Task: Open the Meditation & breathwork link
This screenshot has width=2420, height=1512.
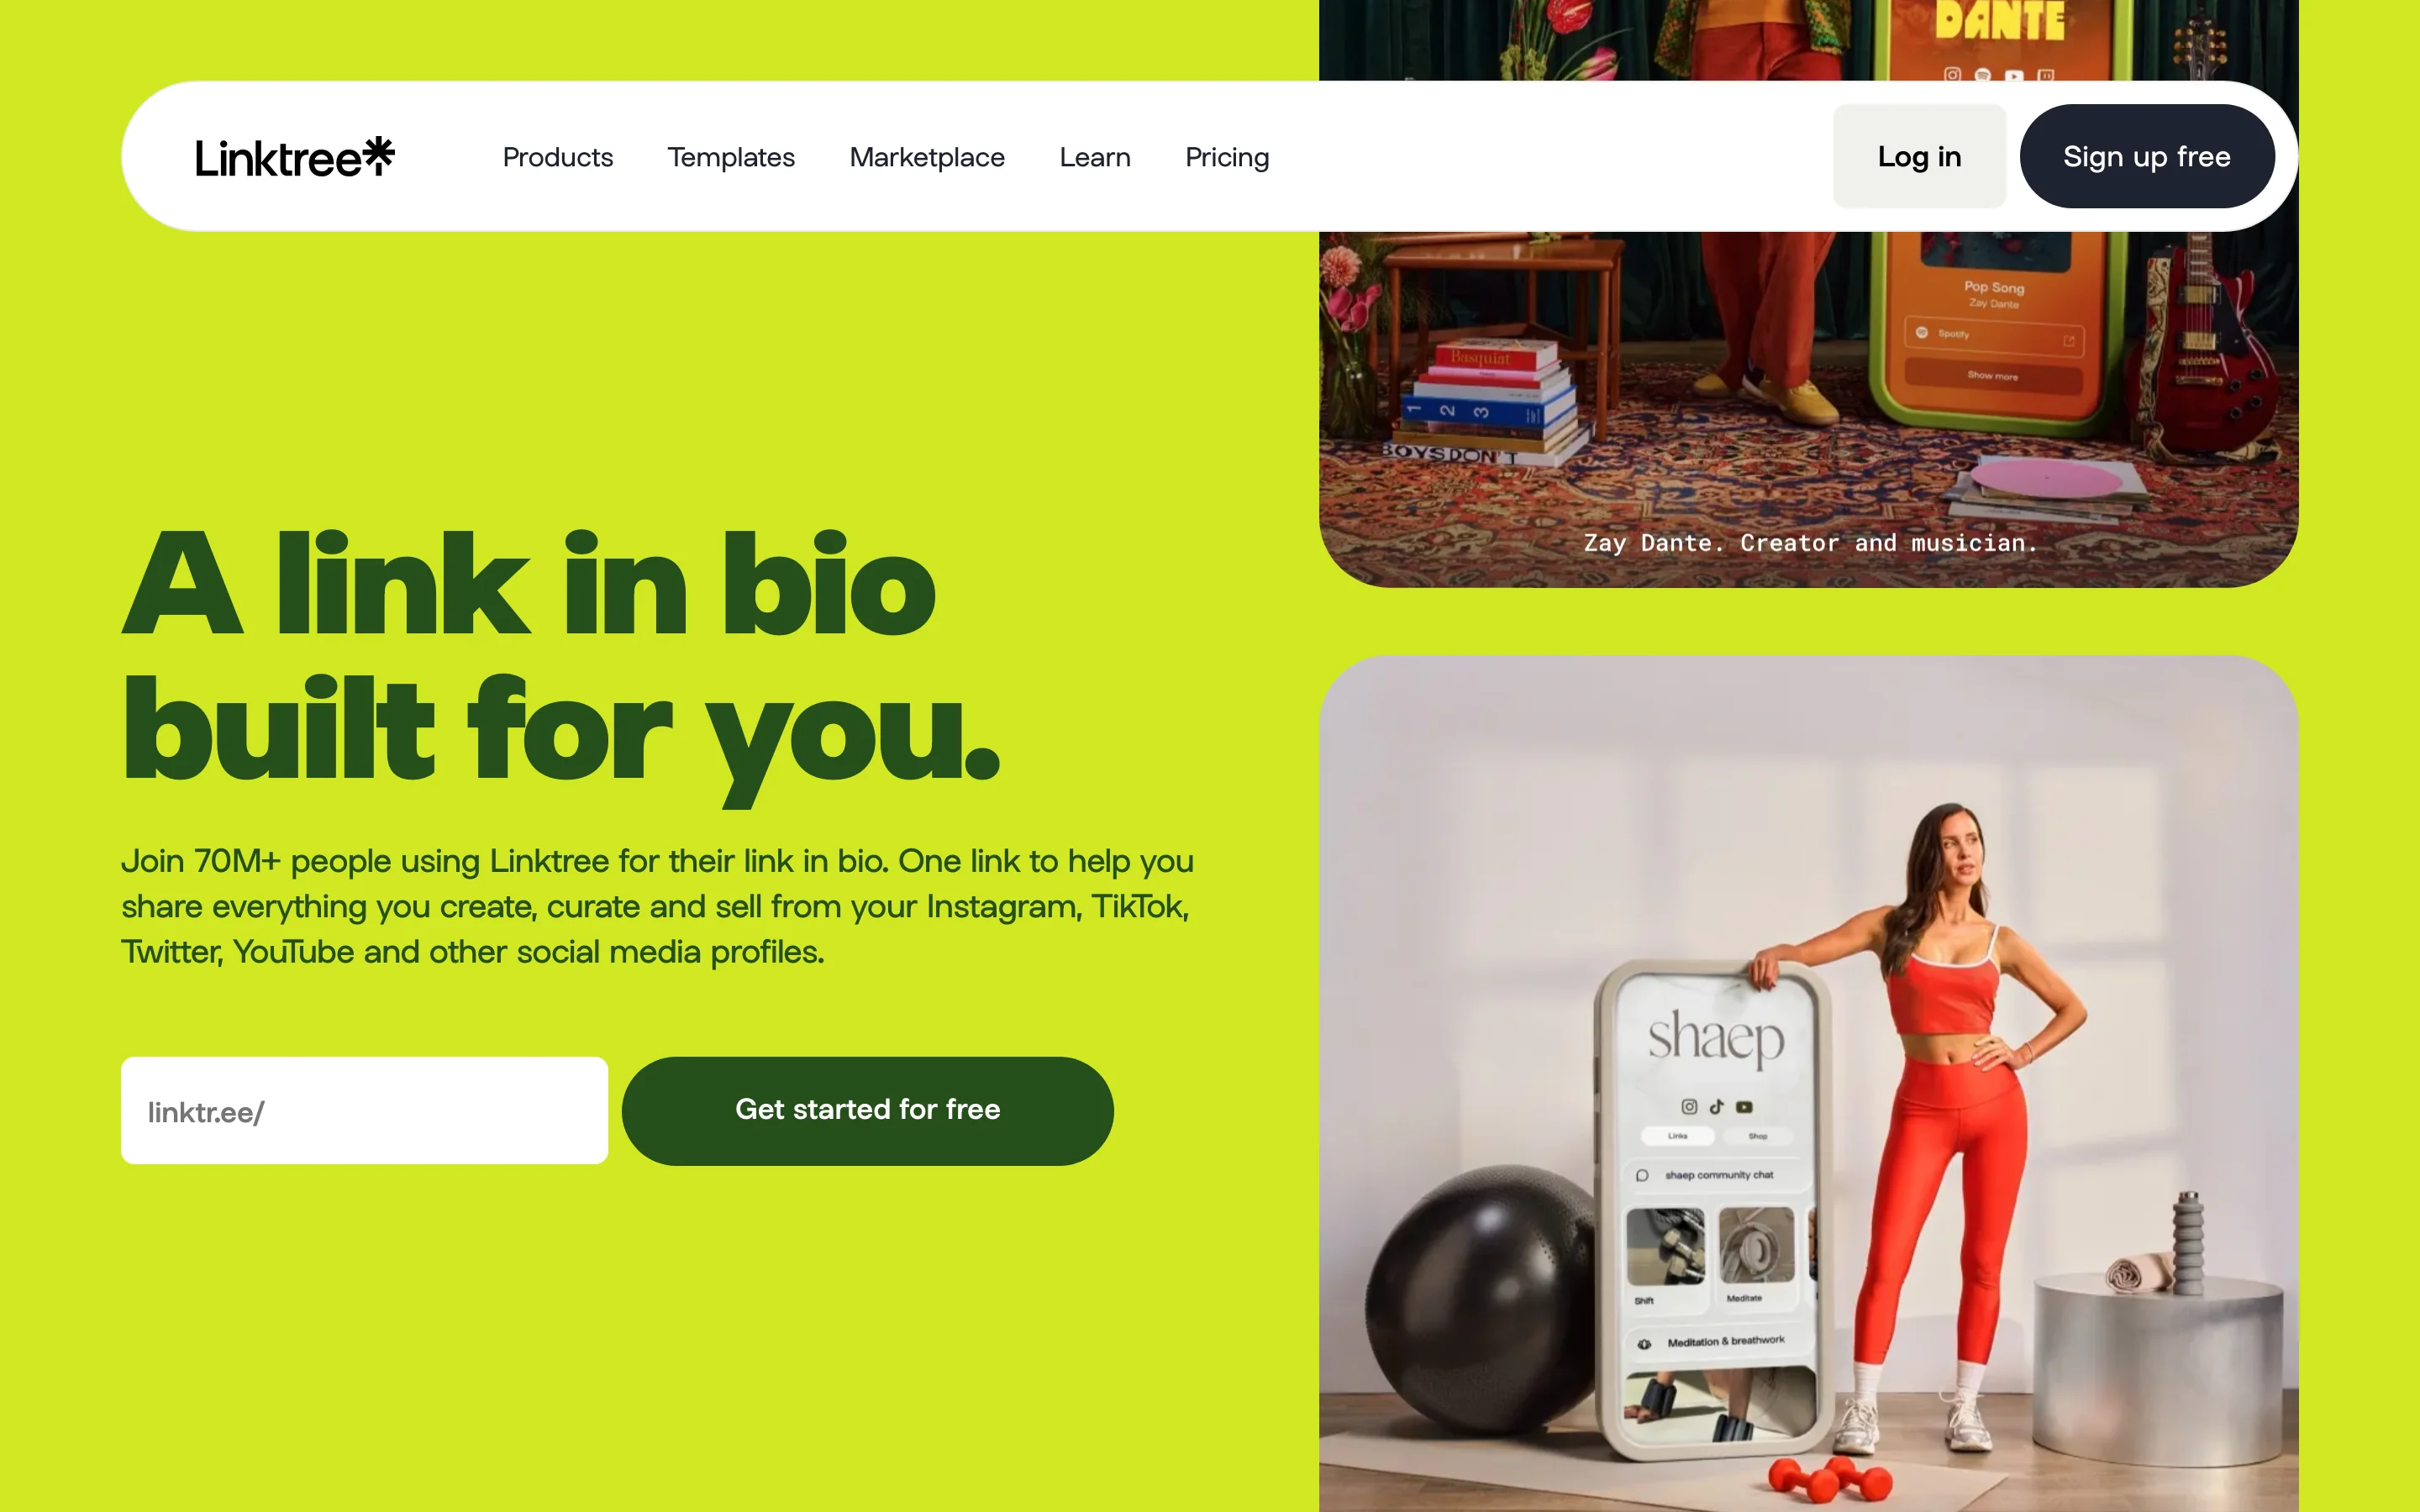Action: [1720, 1342]
